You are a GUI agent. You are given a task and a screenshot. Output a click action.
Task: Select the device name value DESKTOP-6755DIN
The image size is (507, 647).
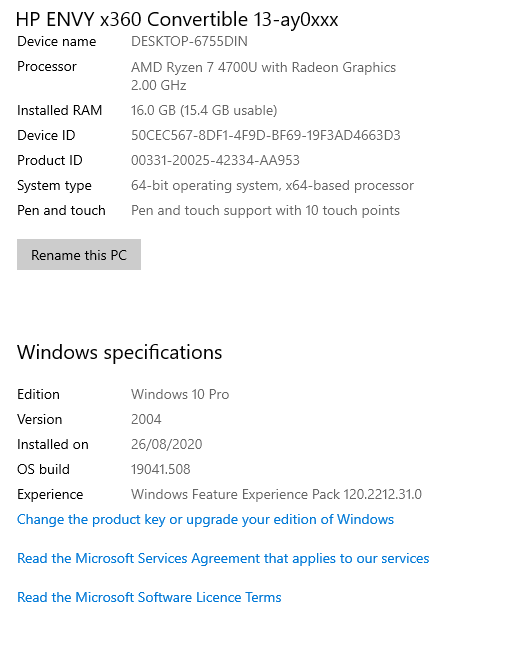[189, 41]
